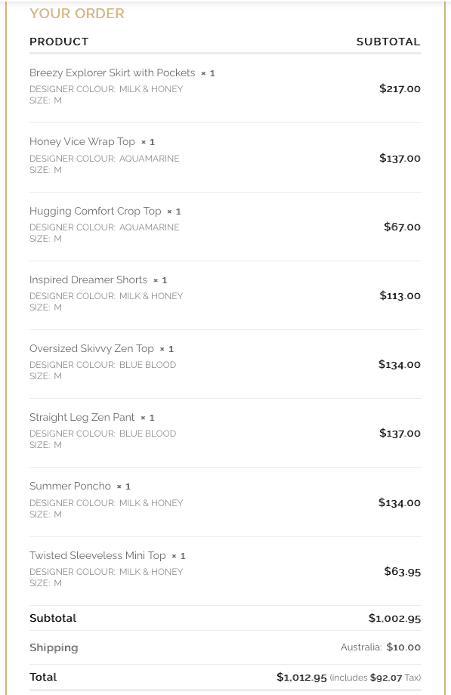This screenshot has height=695, width=451.
Task: Click the $67.00 crop top price
Action: [402, 227]
